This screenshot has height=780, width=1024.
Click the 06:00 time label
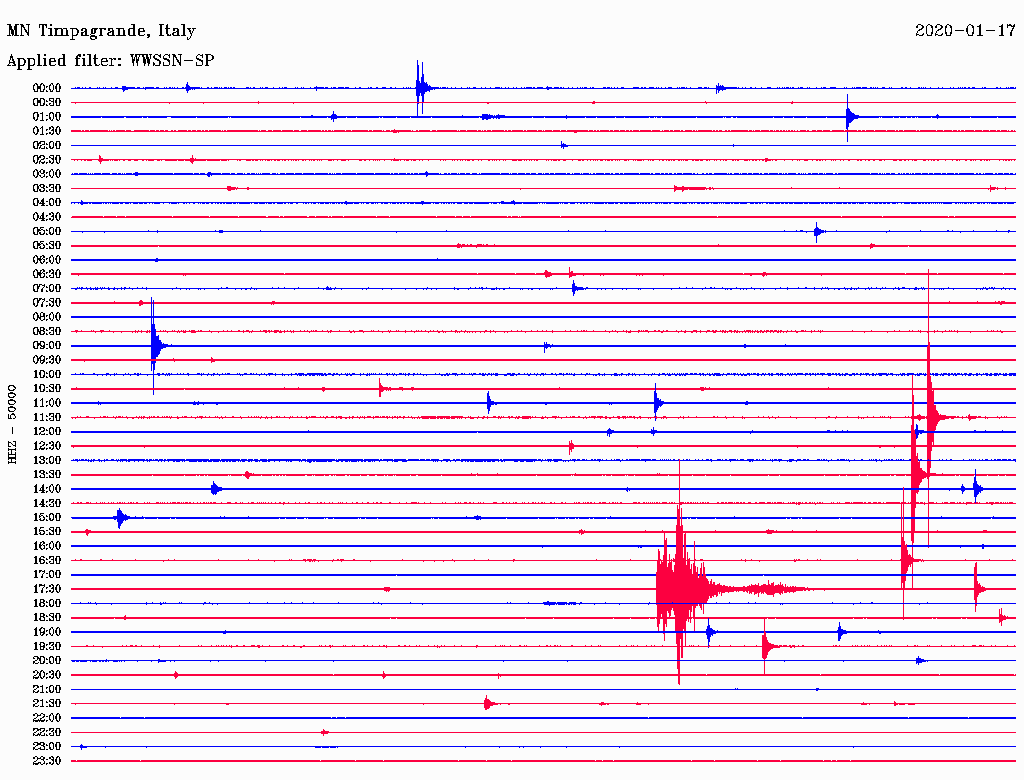[x=47, y=260]
